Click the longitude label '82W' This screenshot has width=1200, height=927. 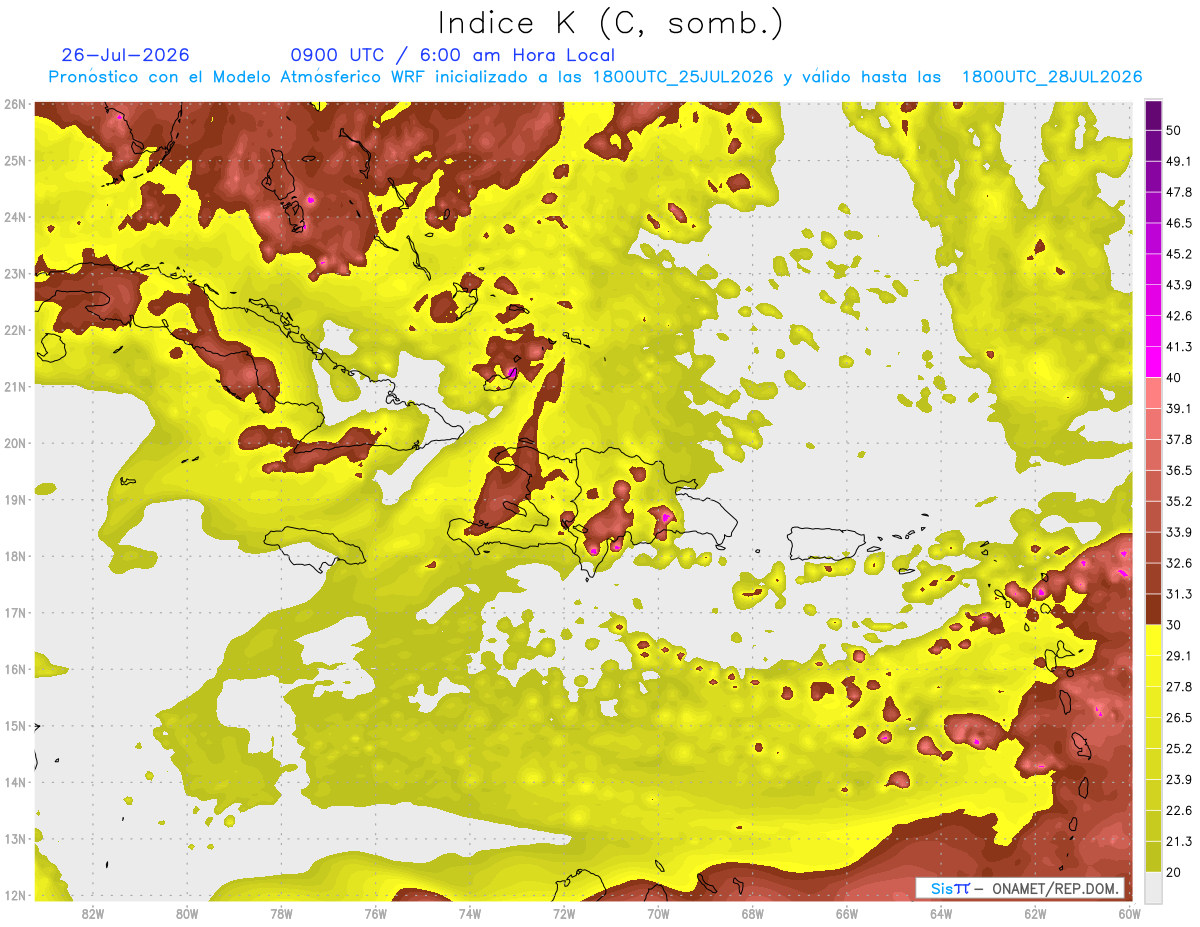point(93,914)
